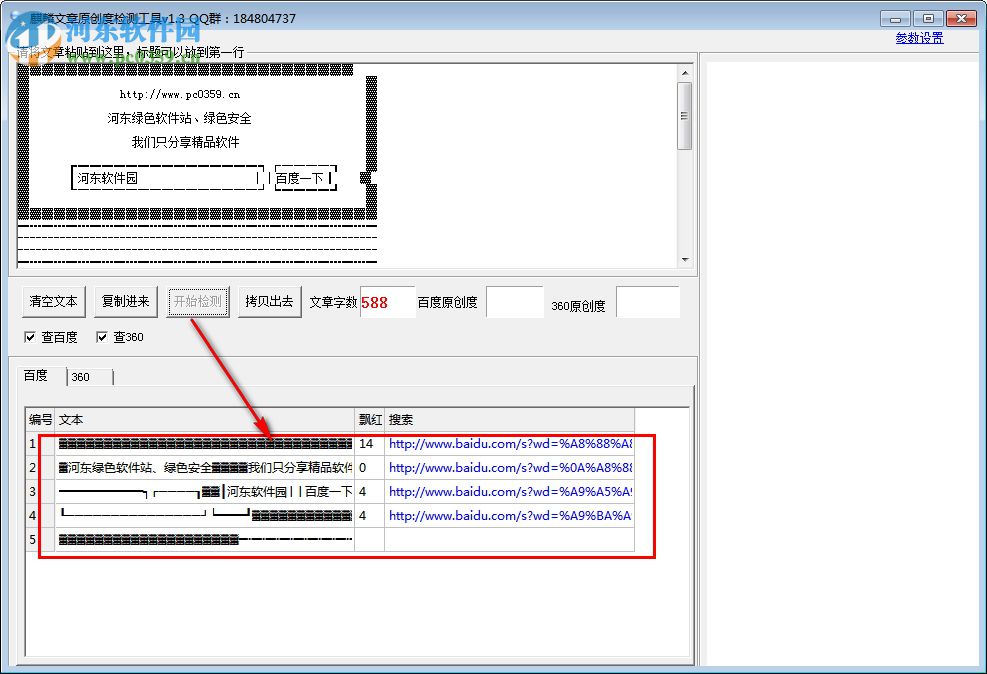The height and width of the screenshot is (674, 987).
Task: Open the Baidu link in row 4
Action: click(x=510, y=515)
